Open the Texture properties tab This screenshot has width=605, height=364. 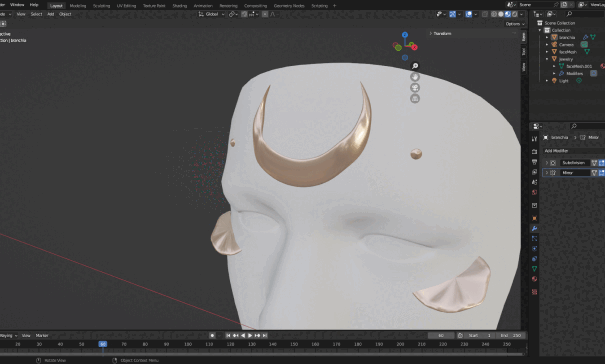click(534, 292)
